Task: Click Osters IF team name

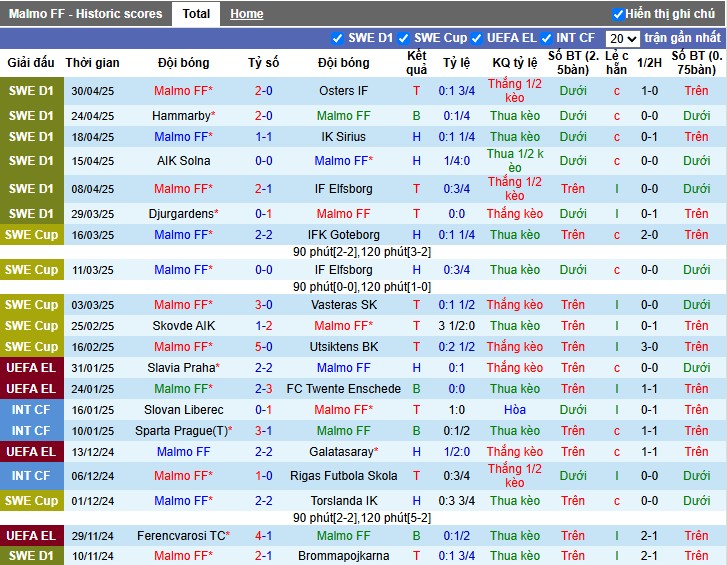Action: [x=344, y=91]
